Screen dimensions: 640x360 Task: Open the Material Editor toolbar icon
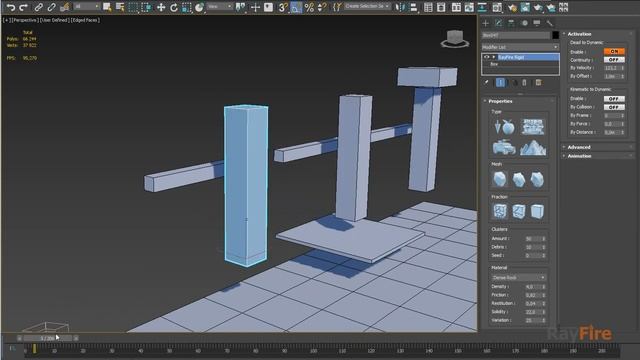497,7
